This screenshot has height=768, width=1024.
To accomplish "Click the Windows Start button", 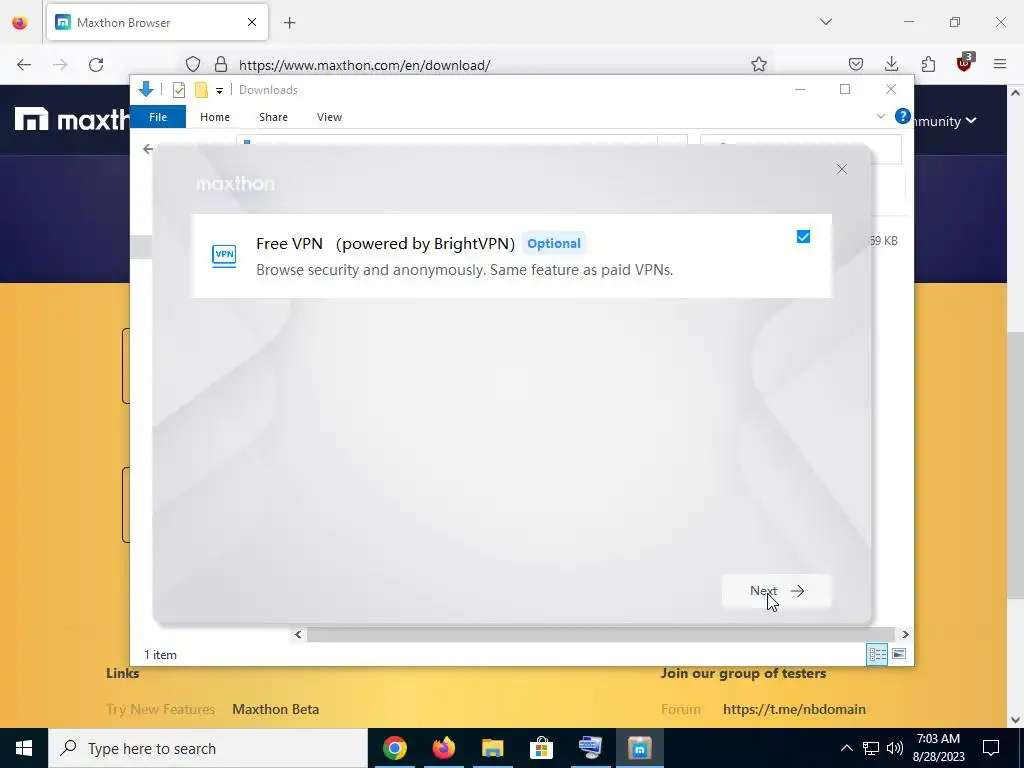I will tap(24, 748).
